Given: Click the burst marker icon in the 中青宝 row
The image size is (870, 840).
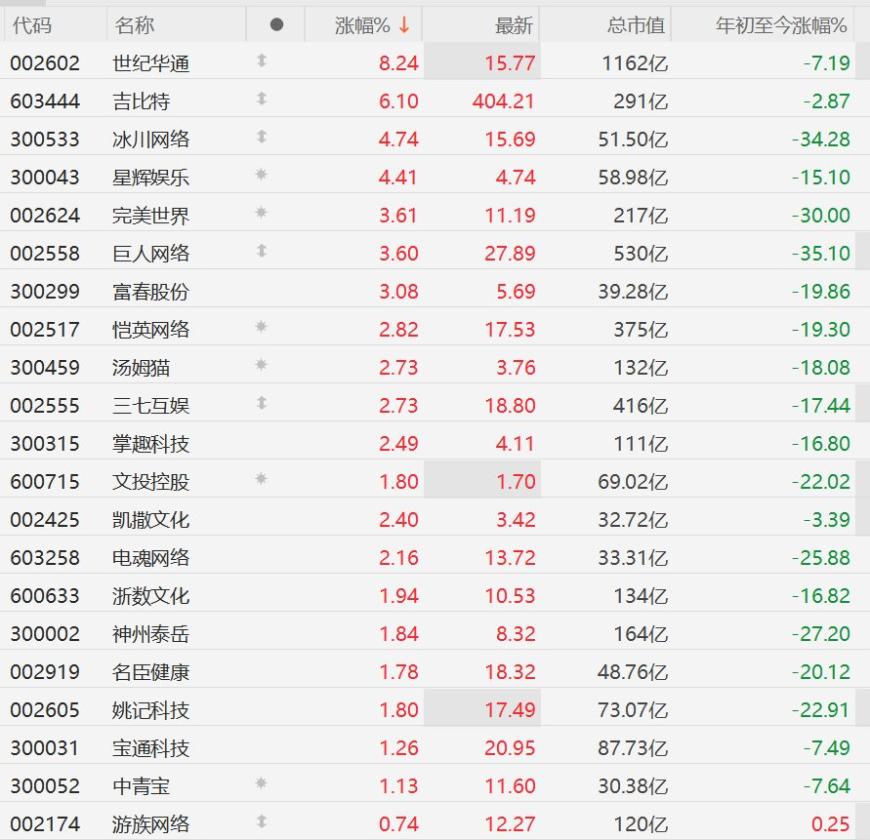Looking at the screenshot, I should click(x=261, y=783).
